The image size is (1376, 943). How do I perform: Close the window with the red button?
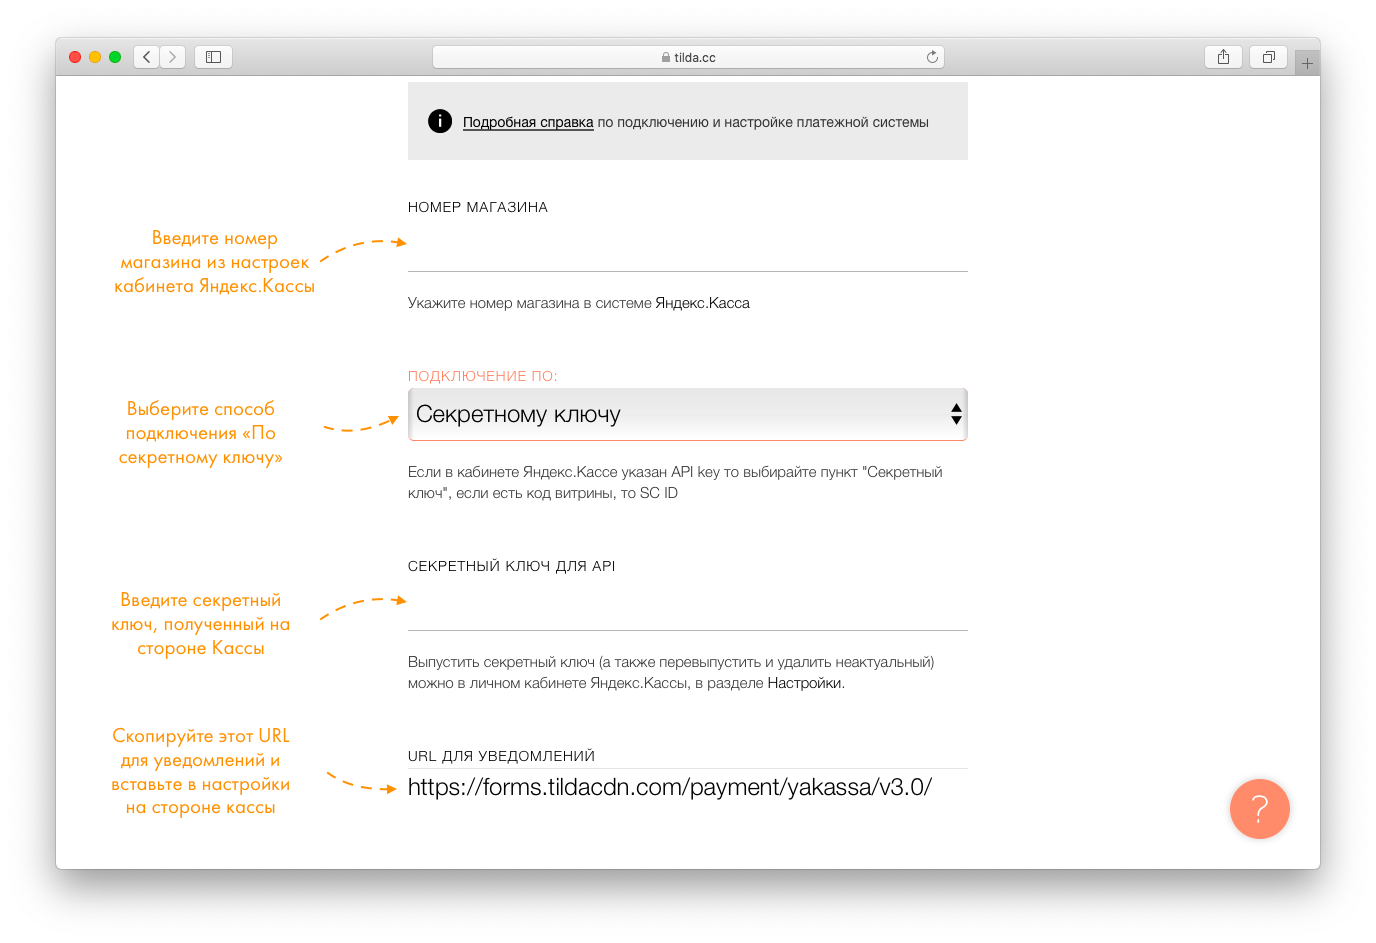point(75,57)
